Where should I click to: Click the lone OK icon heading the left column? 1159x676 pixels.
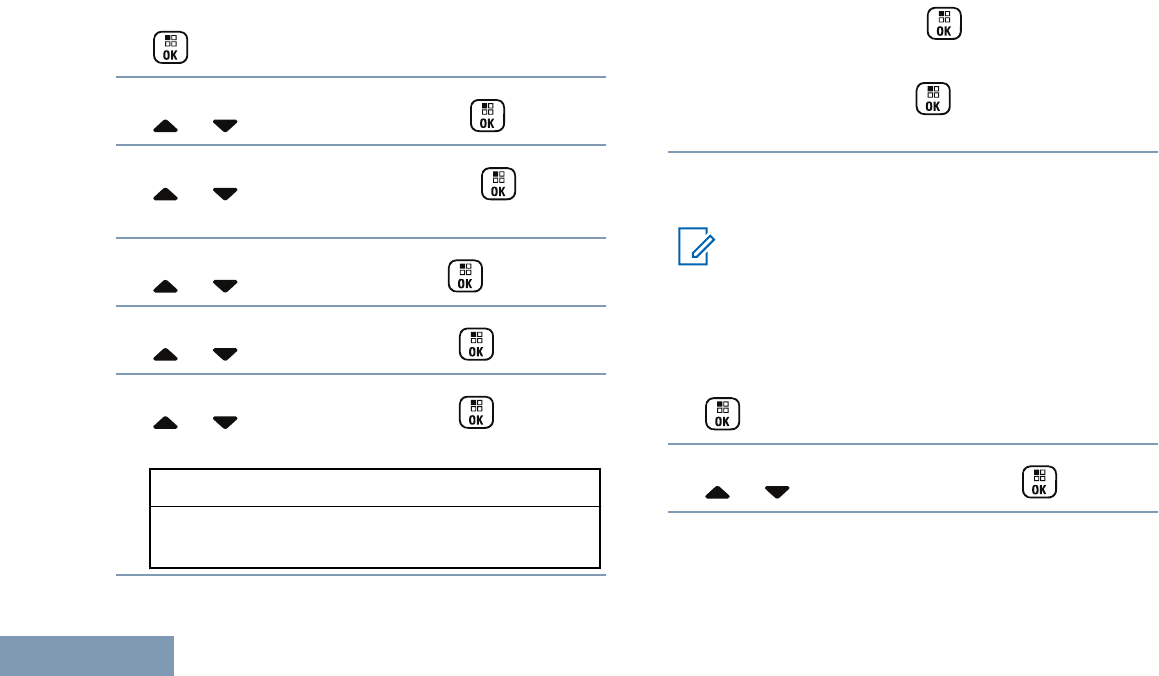point(171,47)
